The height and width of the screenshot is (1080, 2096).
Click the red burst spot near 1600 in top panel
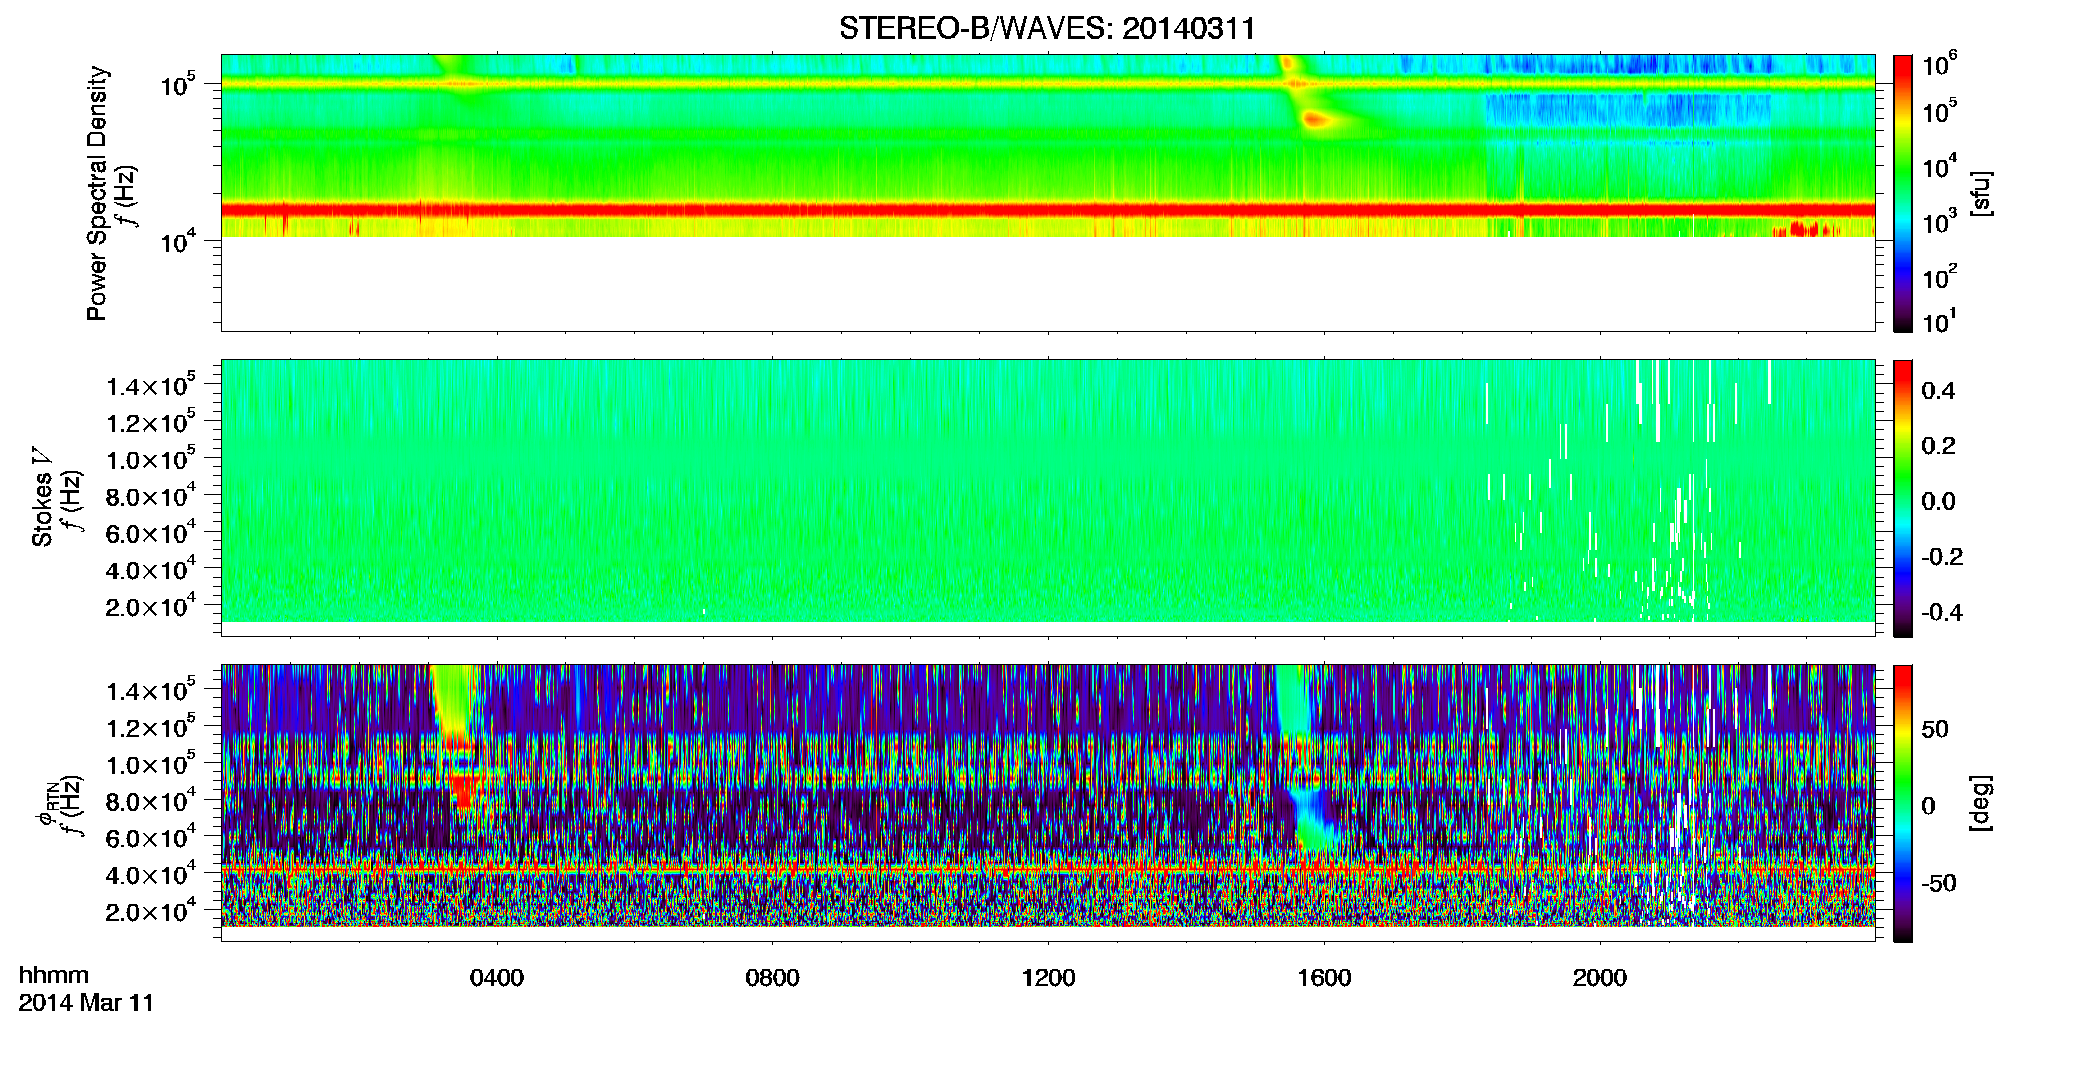[x=1315, y=120]
